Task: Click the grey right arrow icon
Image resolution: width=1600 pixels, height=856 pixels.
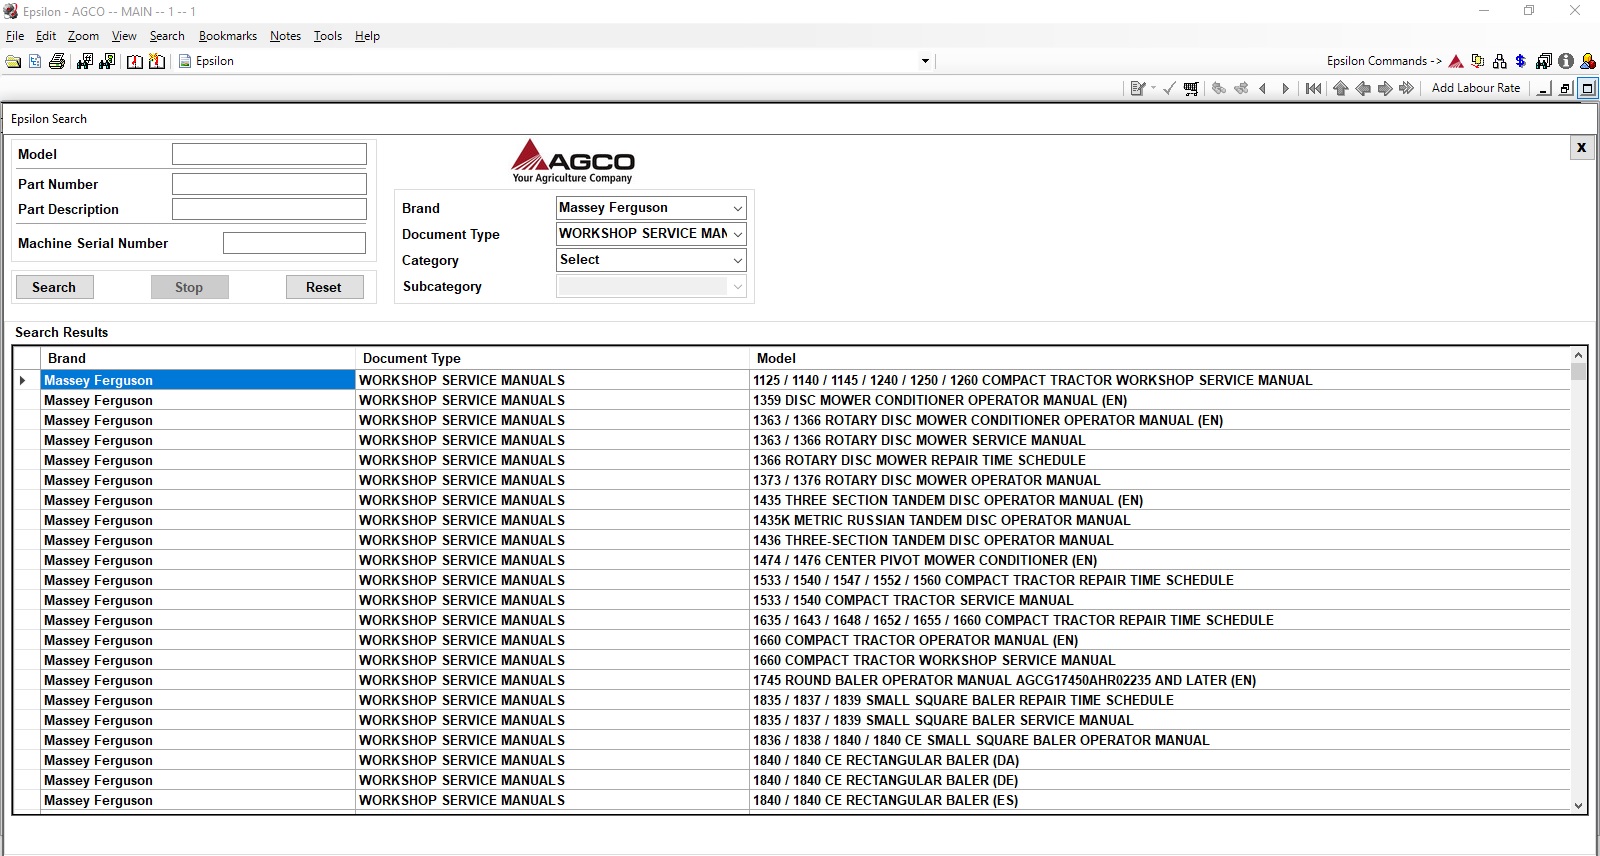Action: (1385, 88)
